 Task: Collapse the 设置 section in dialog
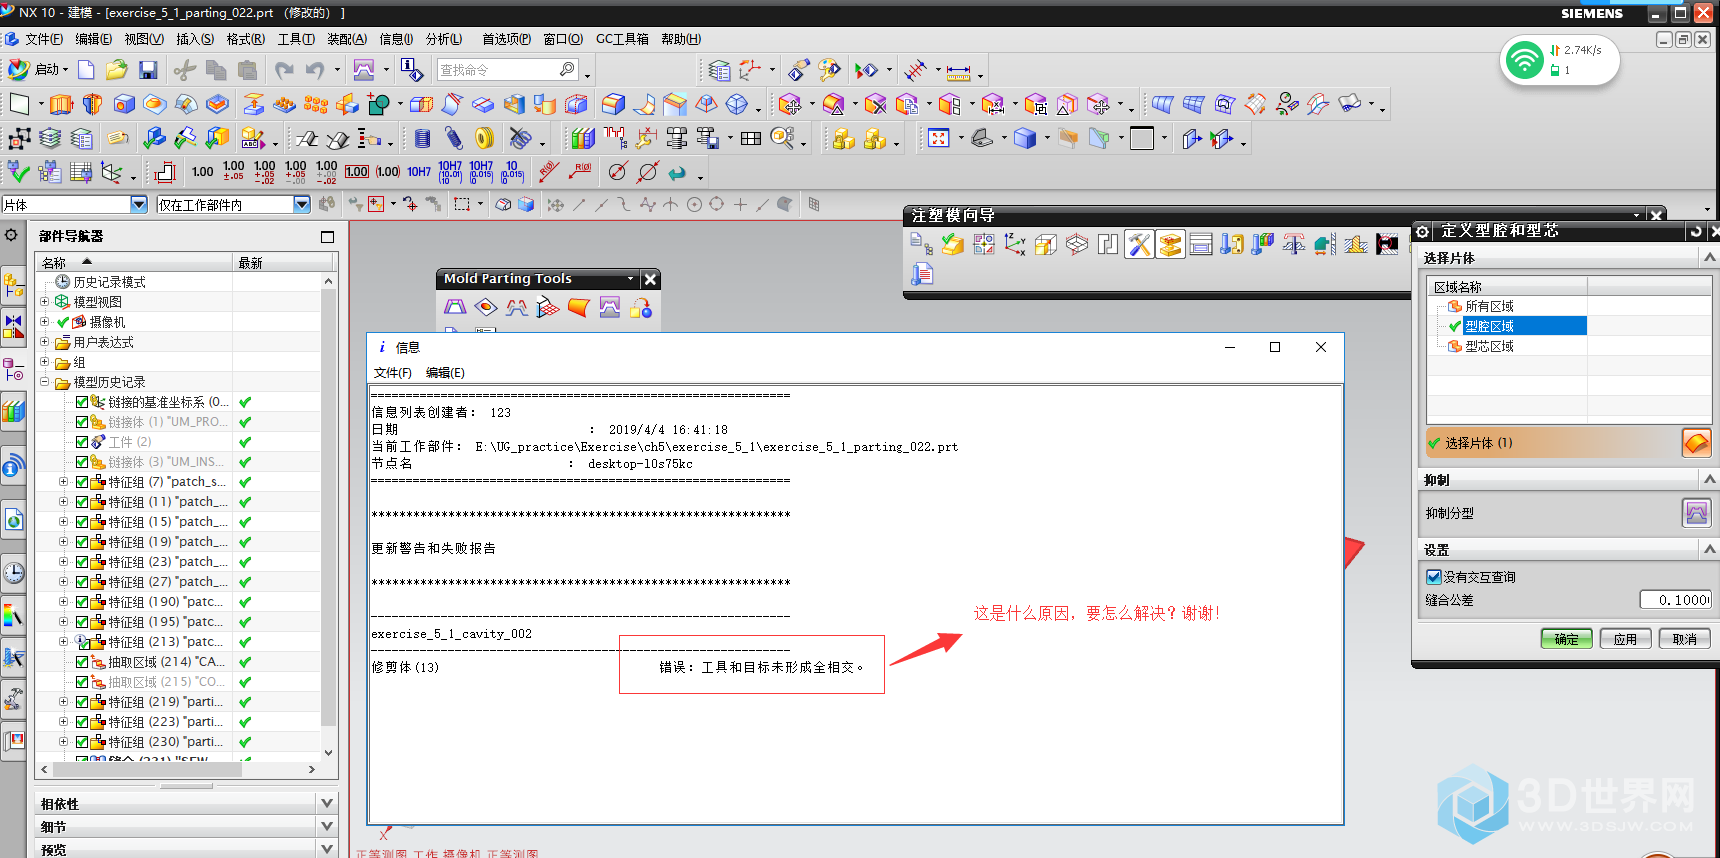coord(1710,550)
